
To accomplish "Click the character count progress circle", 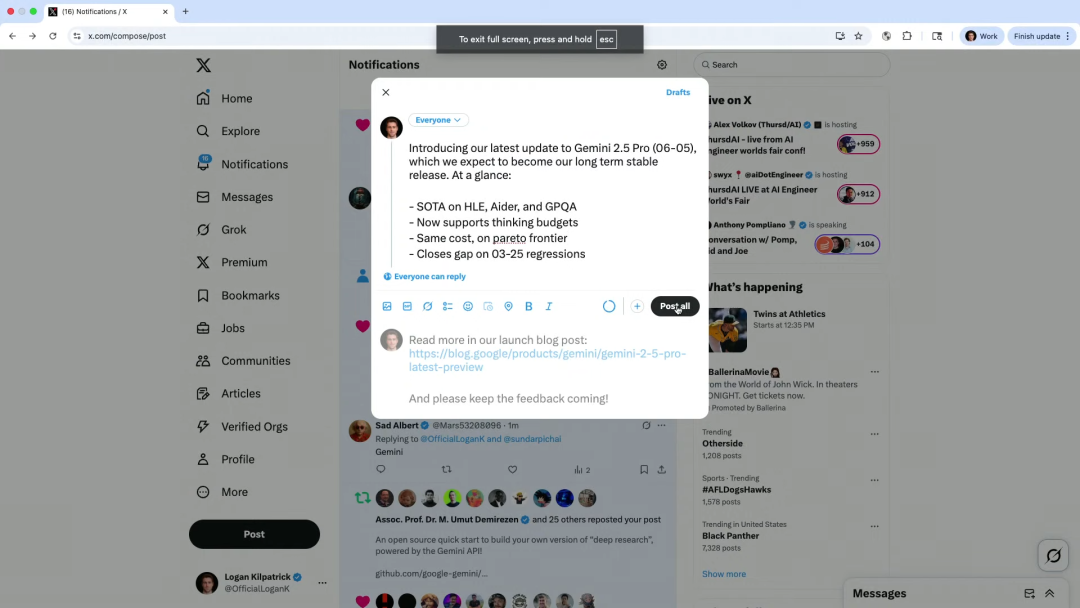I will [x=609, y=306].
